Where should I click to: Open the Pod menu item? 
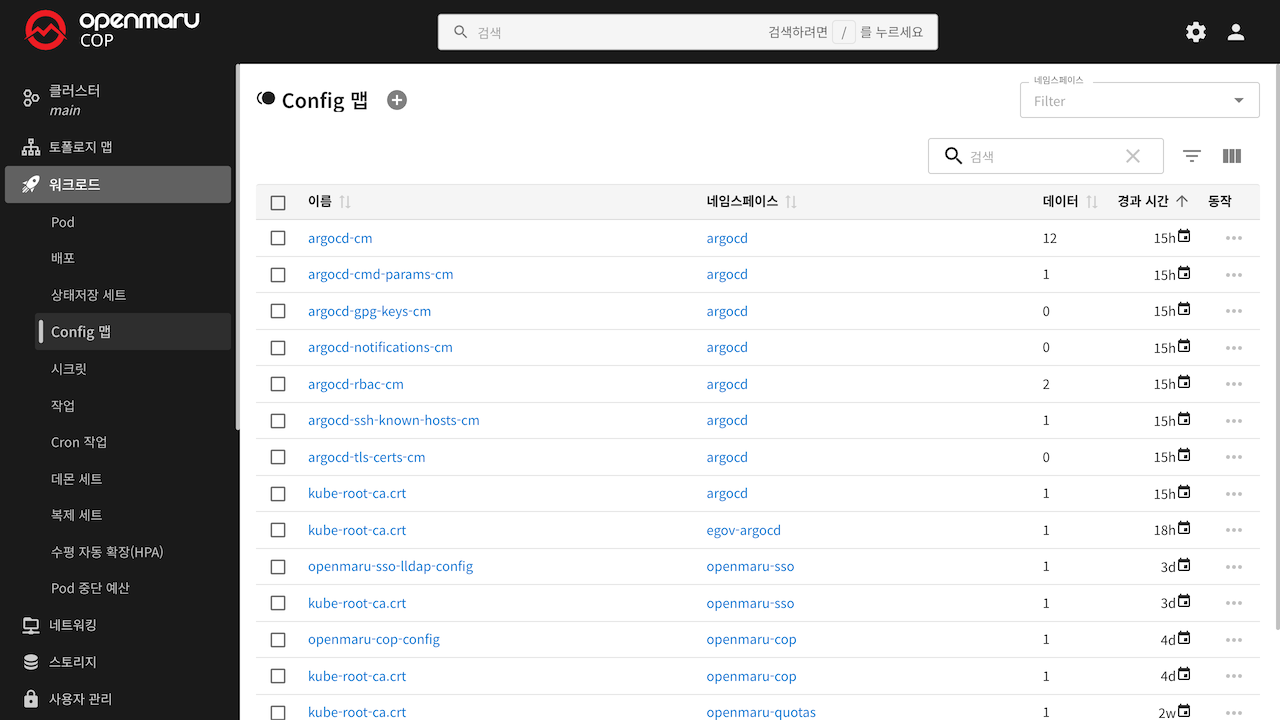click(x=63, y=222)
